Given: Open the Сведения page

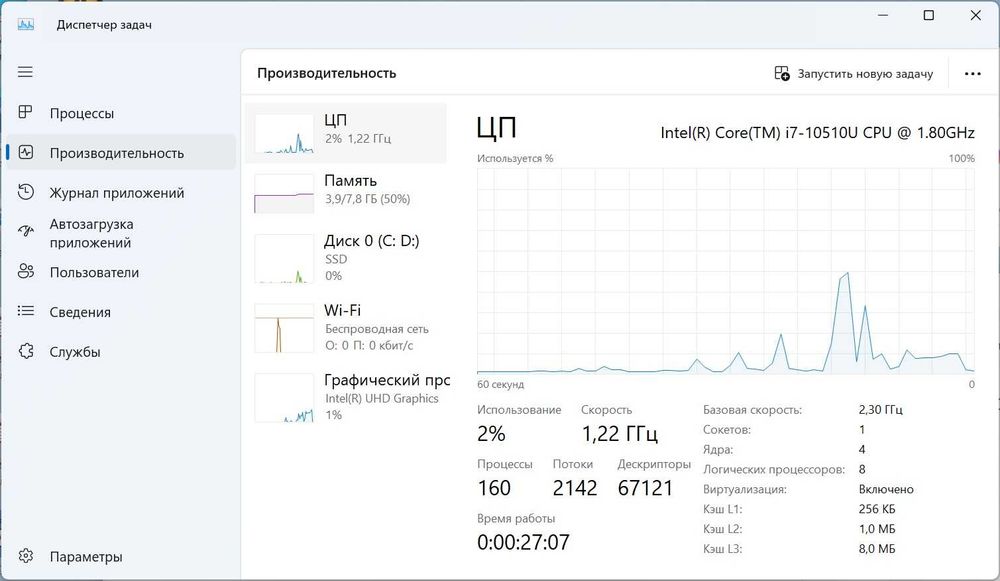Looking at the screenshot, I should 121,312.
